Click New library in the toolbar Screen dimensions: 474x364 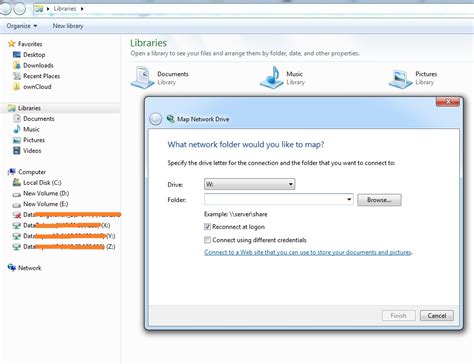(68, 26)
